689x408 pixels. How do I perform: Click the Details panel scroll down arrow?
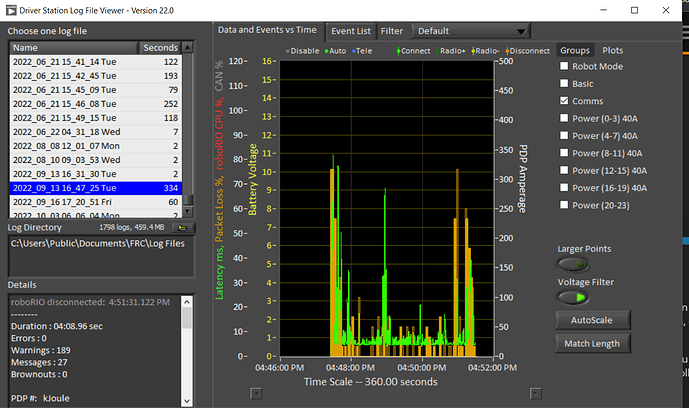click(x=187, y=401)
